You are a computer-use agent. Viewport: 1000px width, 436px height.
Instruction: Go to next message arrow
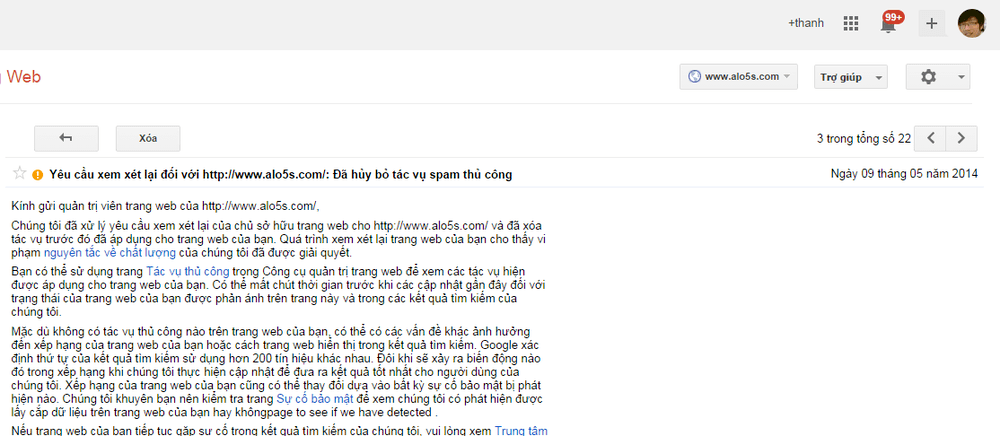click(x=960, y=138)
